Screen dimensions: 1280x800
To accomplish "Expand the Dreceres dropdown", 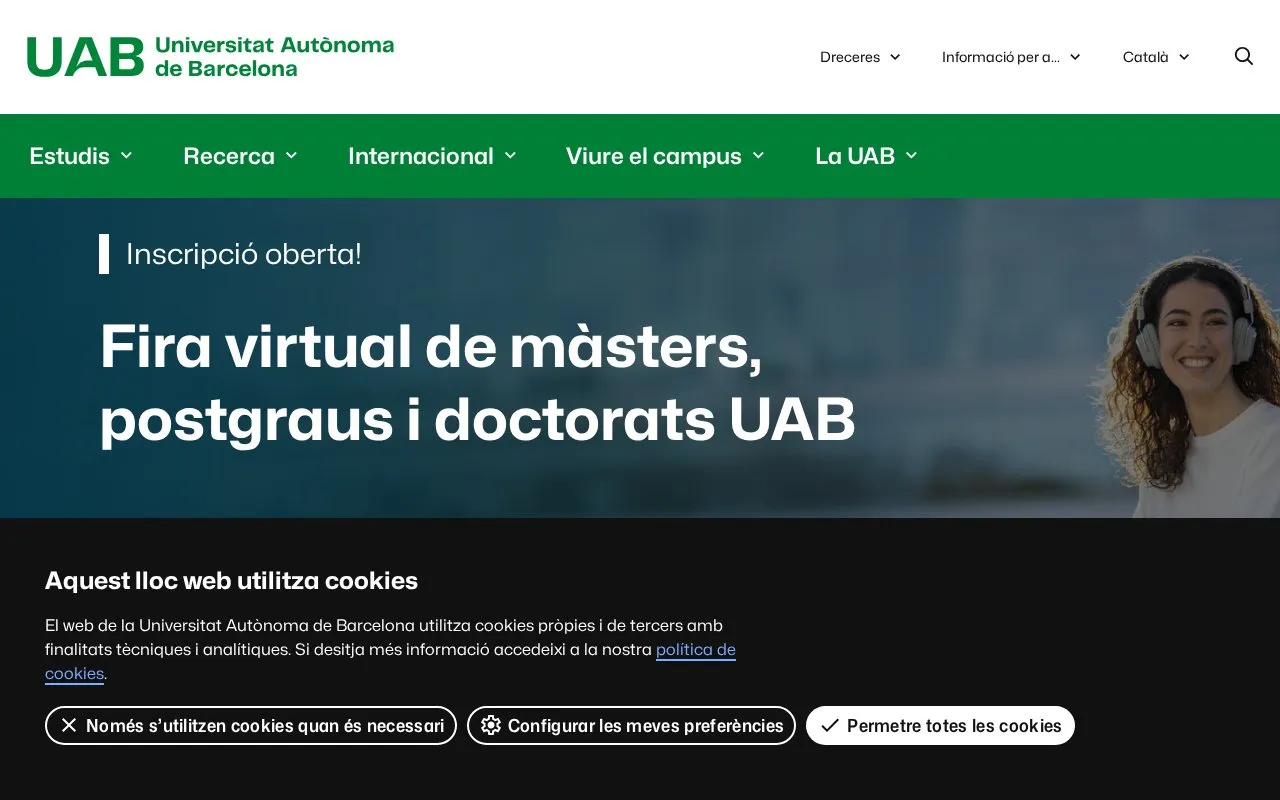I will (x=860, y=57).
